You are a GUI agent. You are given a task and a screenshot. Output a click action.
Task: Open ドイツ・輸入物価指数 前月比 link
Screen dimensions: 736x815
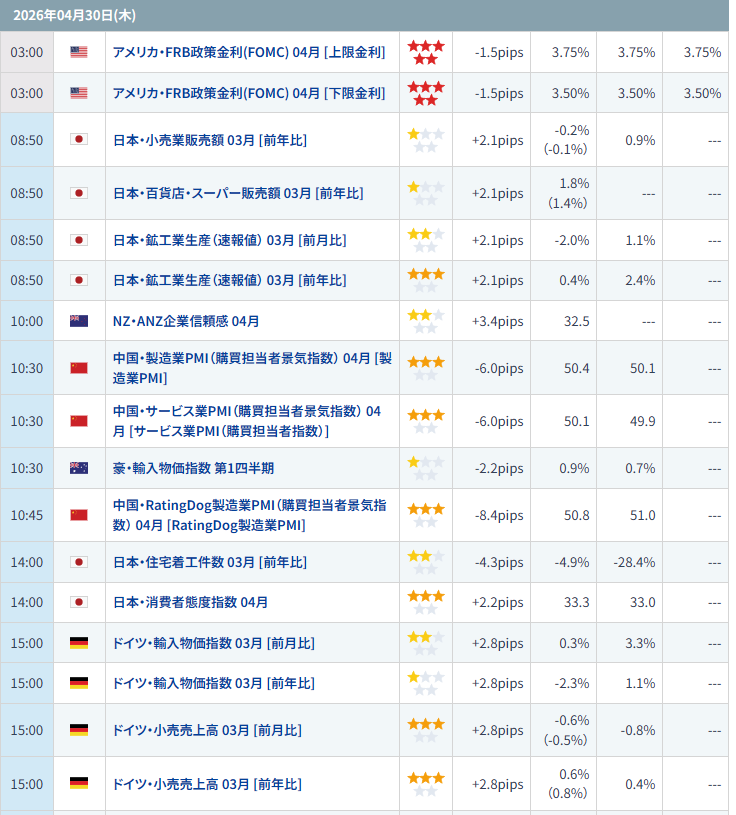[x=214, y=643]
